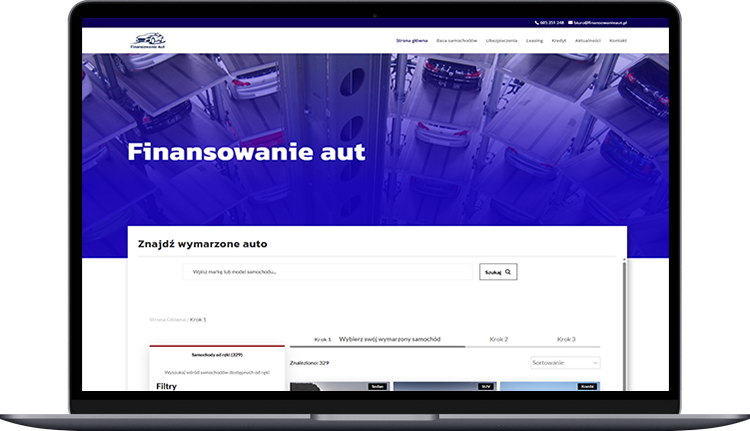Click the Znaleziono: 329 results text
Image resolution: width=750 pixels, height=431 pixels.
309,363
